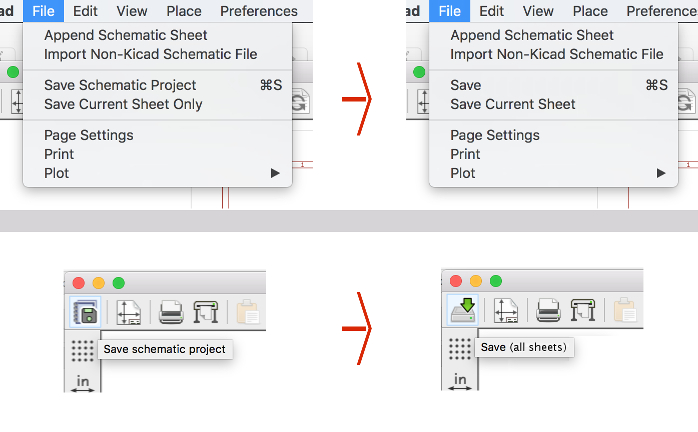Click Print icon in the window showing the 'Save schematic project' tooltip
Screen dimensions: 698x432
171,312
